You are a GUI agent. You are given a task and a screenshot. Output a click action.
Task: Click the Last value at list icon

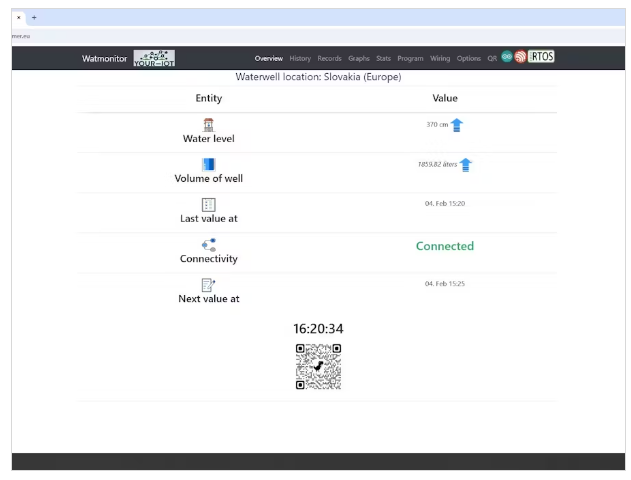tap(208, 204)
